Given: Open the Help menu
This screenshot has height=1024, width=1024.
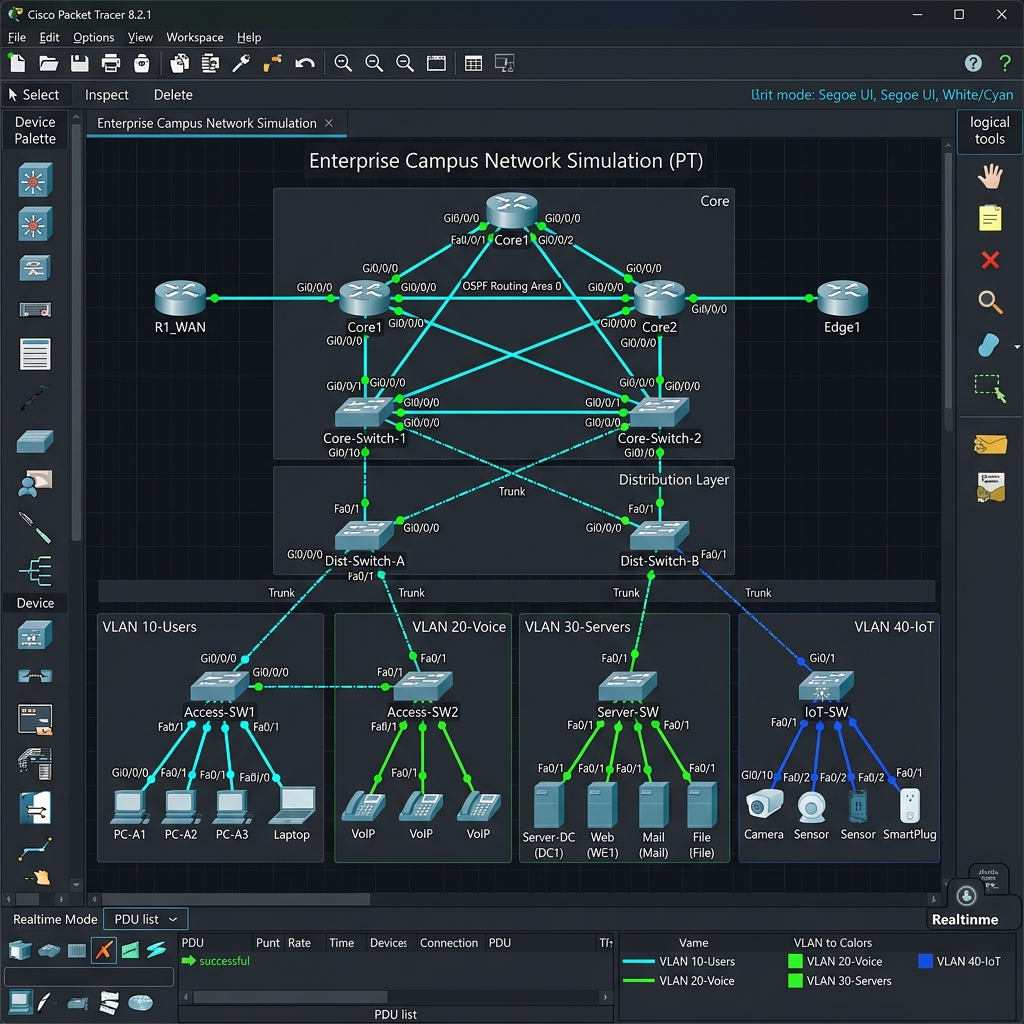Looking at the screenshot, I should pyautogui.click(x=249, y=37).
